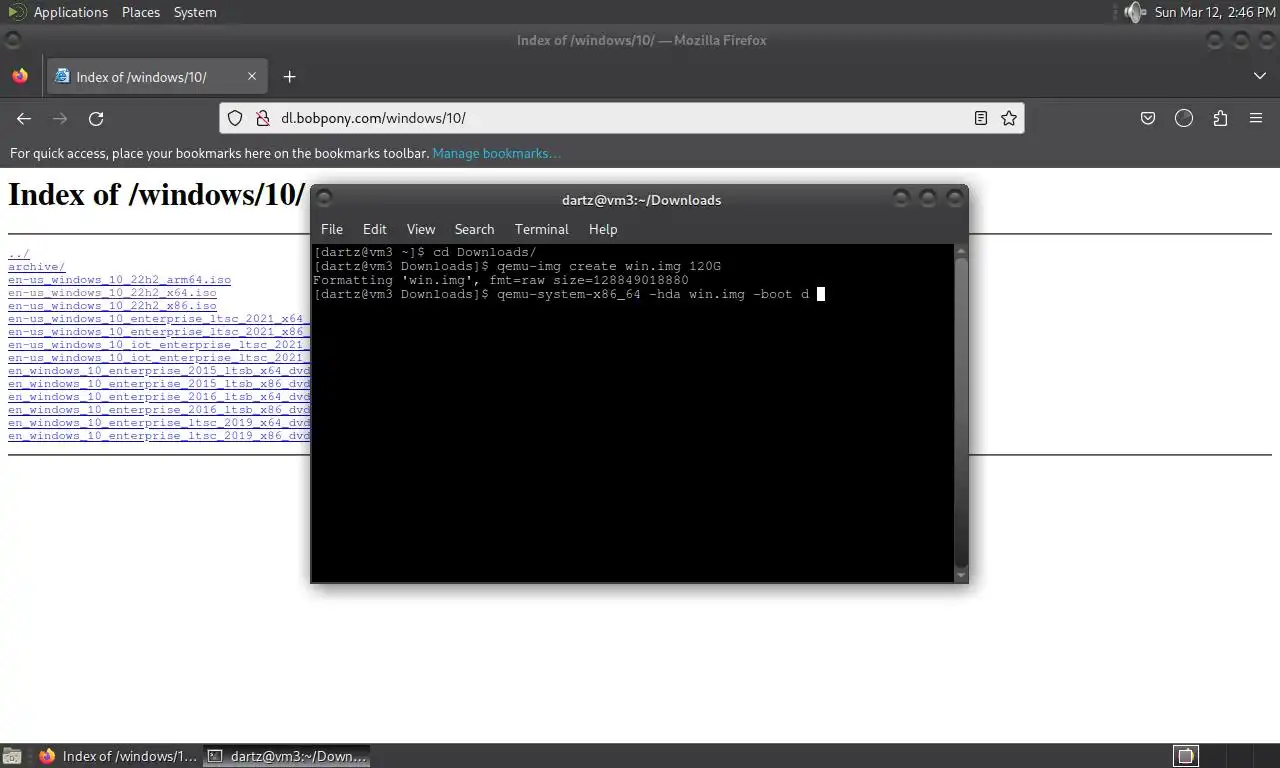Open the System menu
Image resolution: width=1280 pixels, height=768 pixels.
pyautogui.click(x=195, y=12)
